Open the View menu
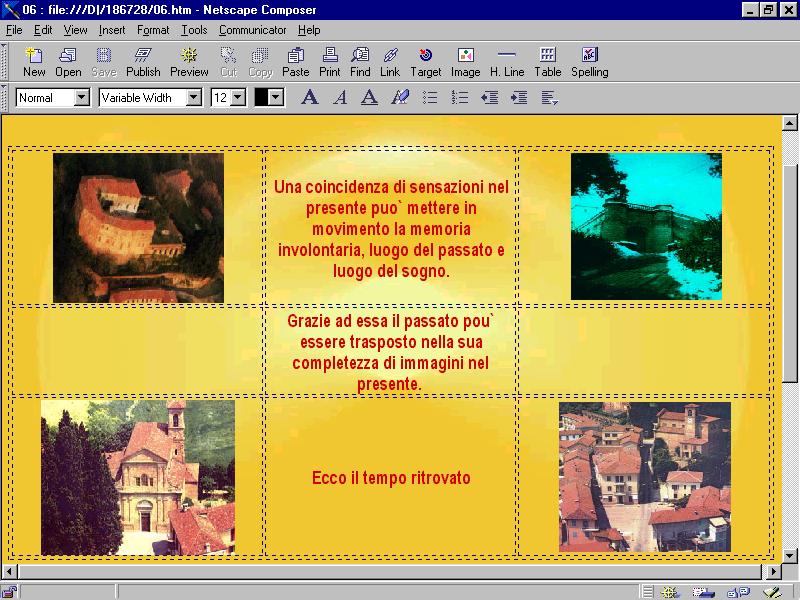 pyautogui.click(x=75, y=30)
